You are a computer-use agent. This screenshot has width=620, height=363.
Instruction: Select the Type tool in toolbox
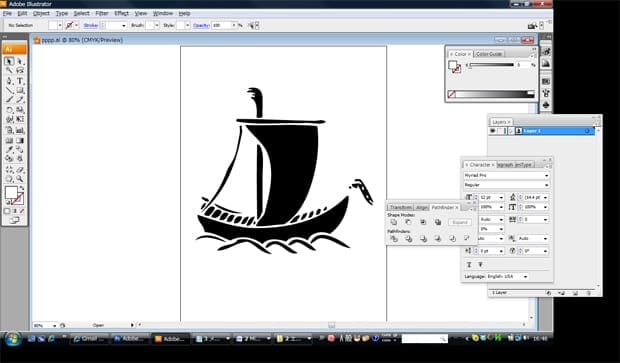[x=20, y=81]
